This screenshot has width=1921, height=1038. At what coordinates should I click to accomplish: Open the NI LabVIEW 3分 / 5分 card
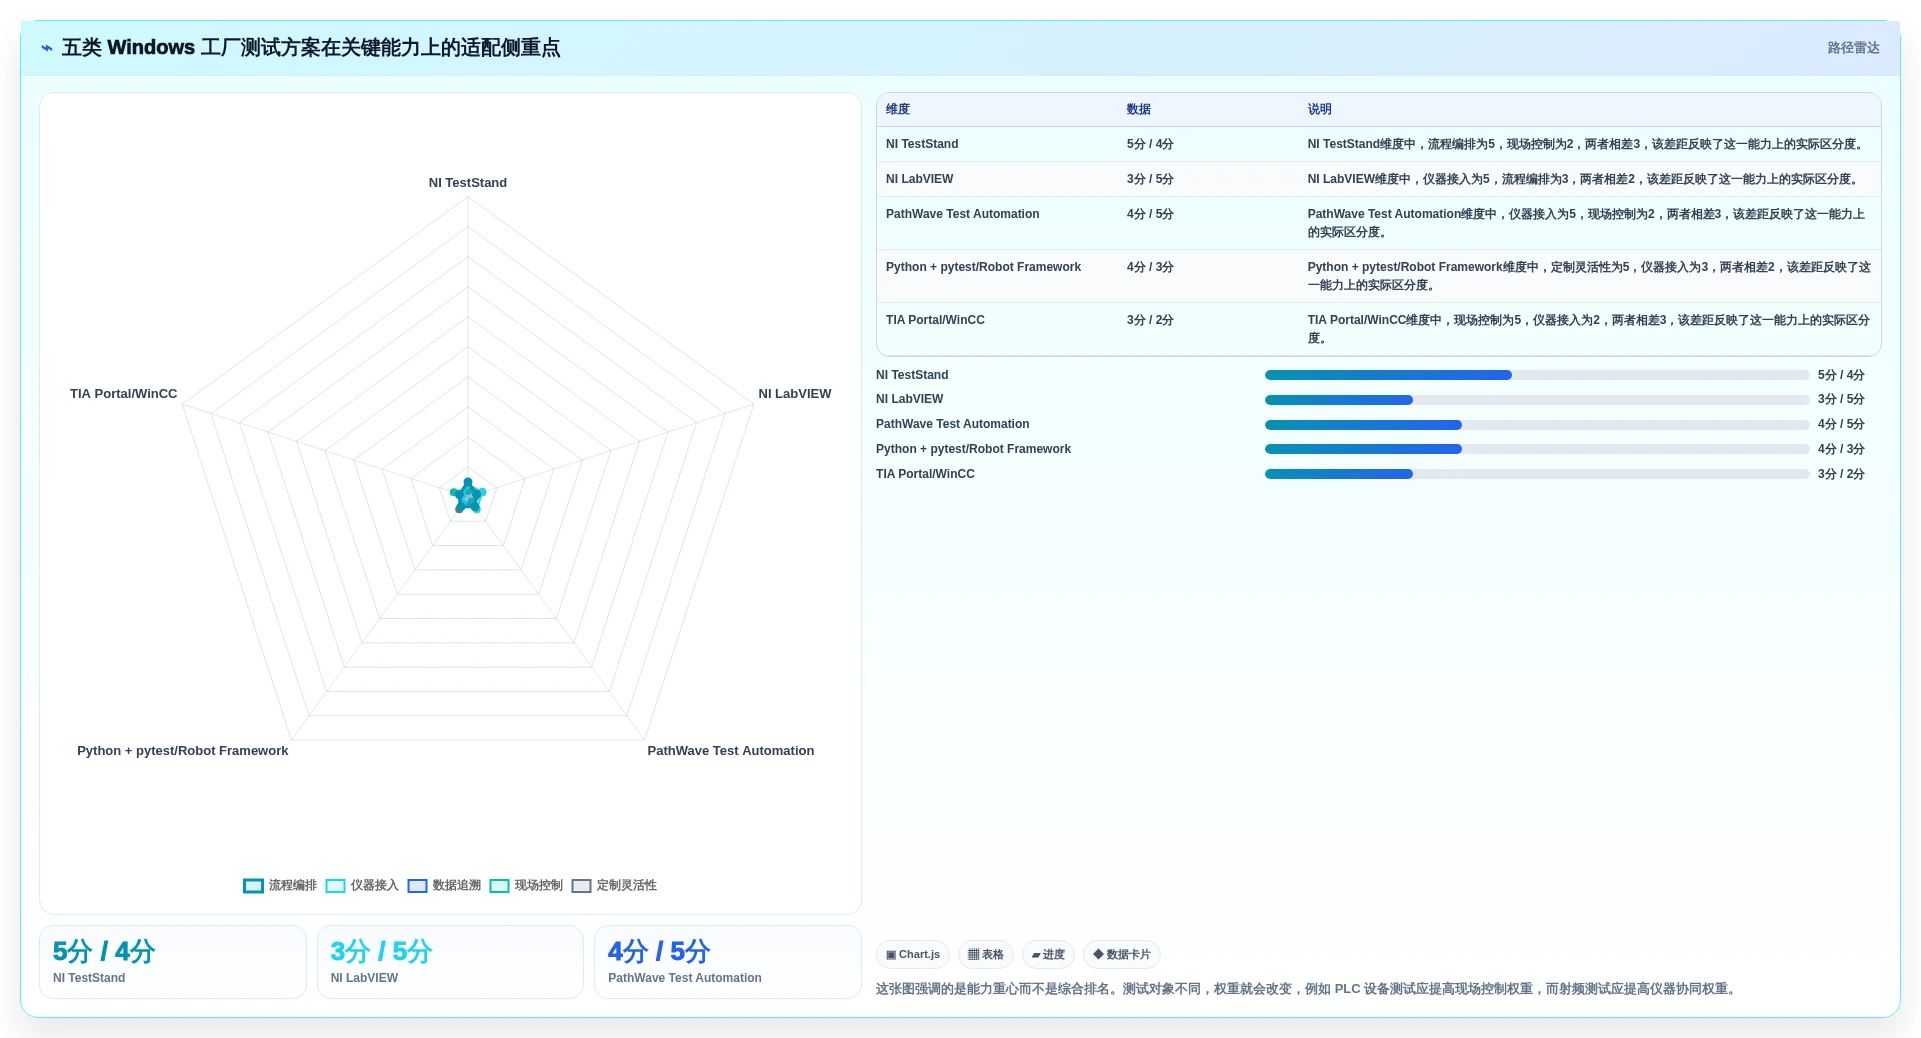[x=450, y=962]
